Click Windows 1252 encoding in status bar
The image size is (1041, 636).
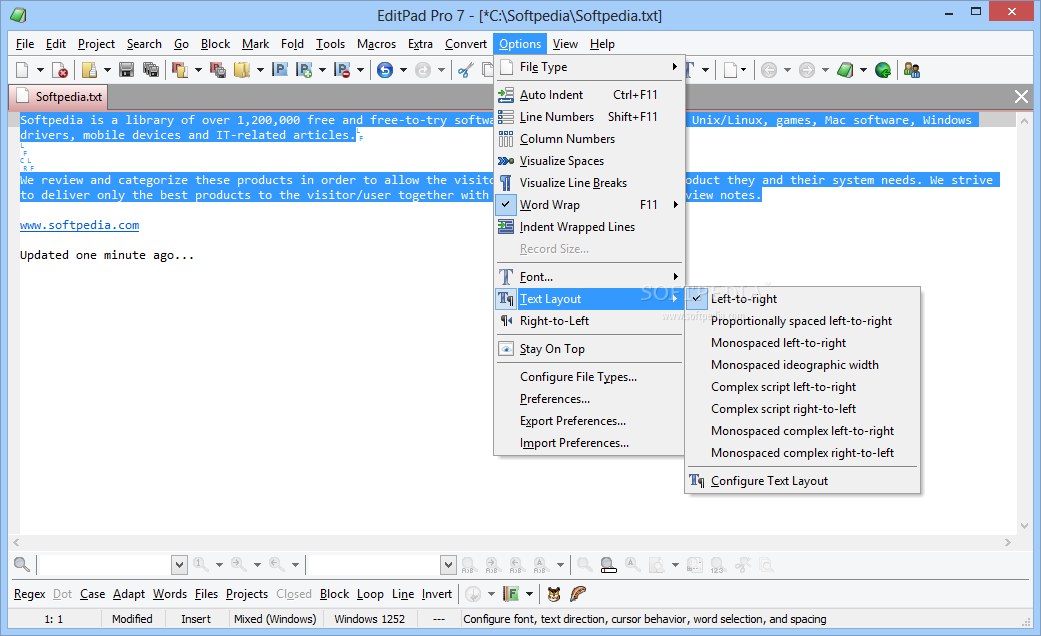point(370,619)
